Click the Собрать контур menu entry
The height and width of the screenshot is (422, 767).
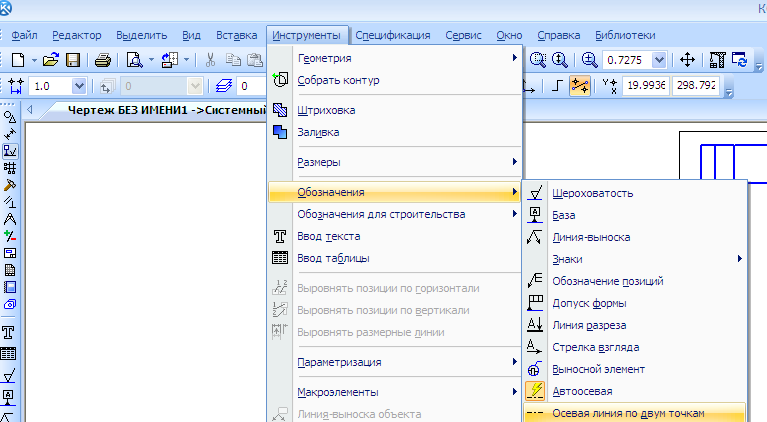click(394, 80)
